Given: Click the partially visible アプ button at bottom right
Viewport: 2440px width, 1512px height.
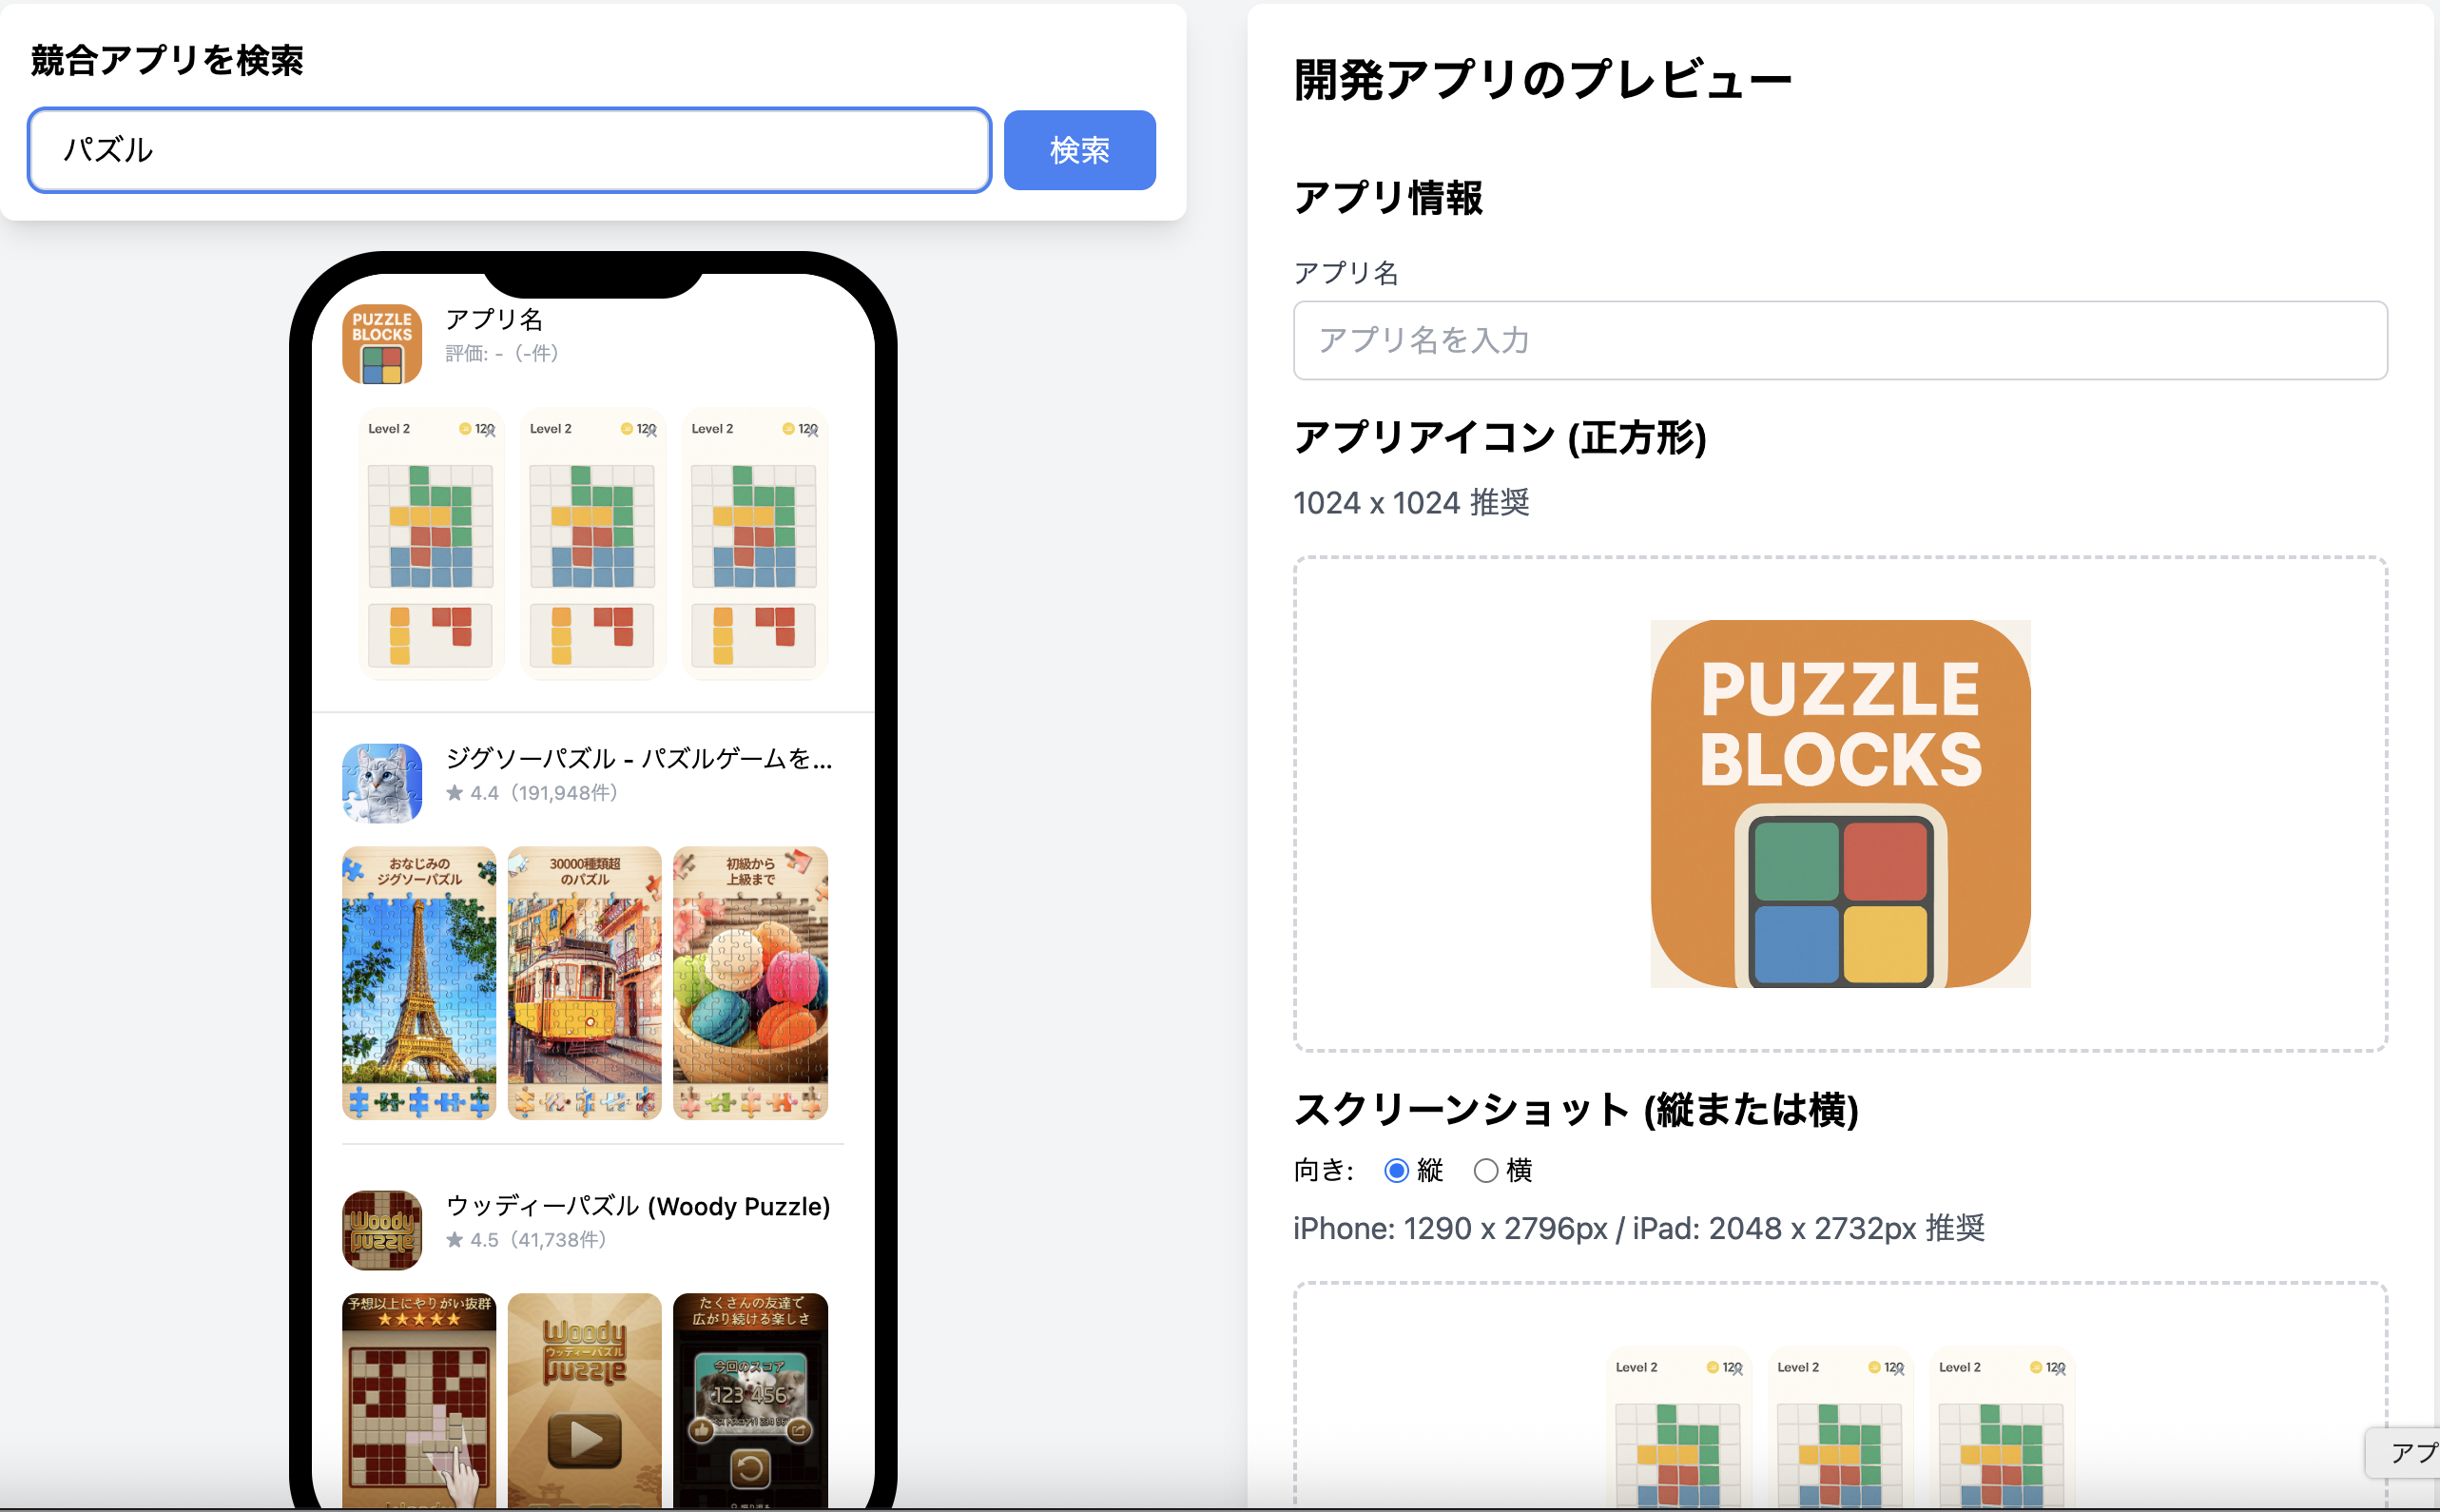Looking at the screenshot, I should point(2403,1452).
